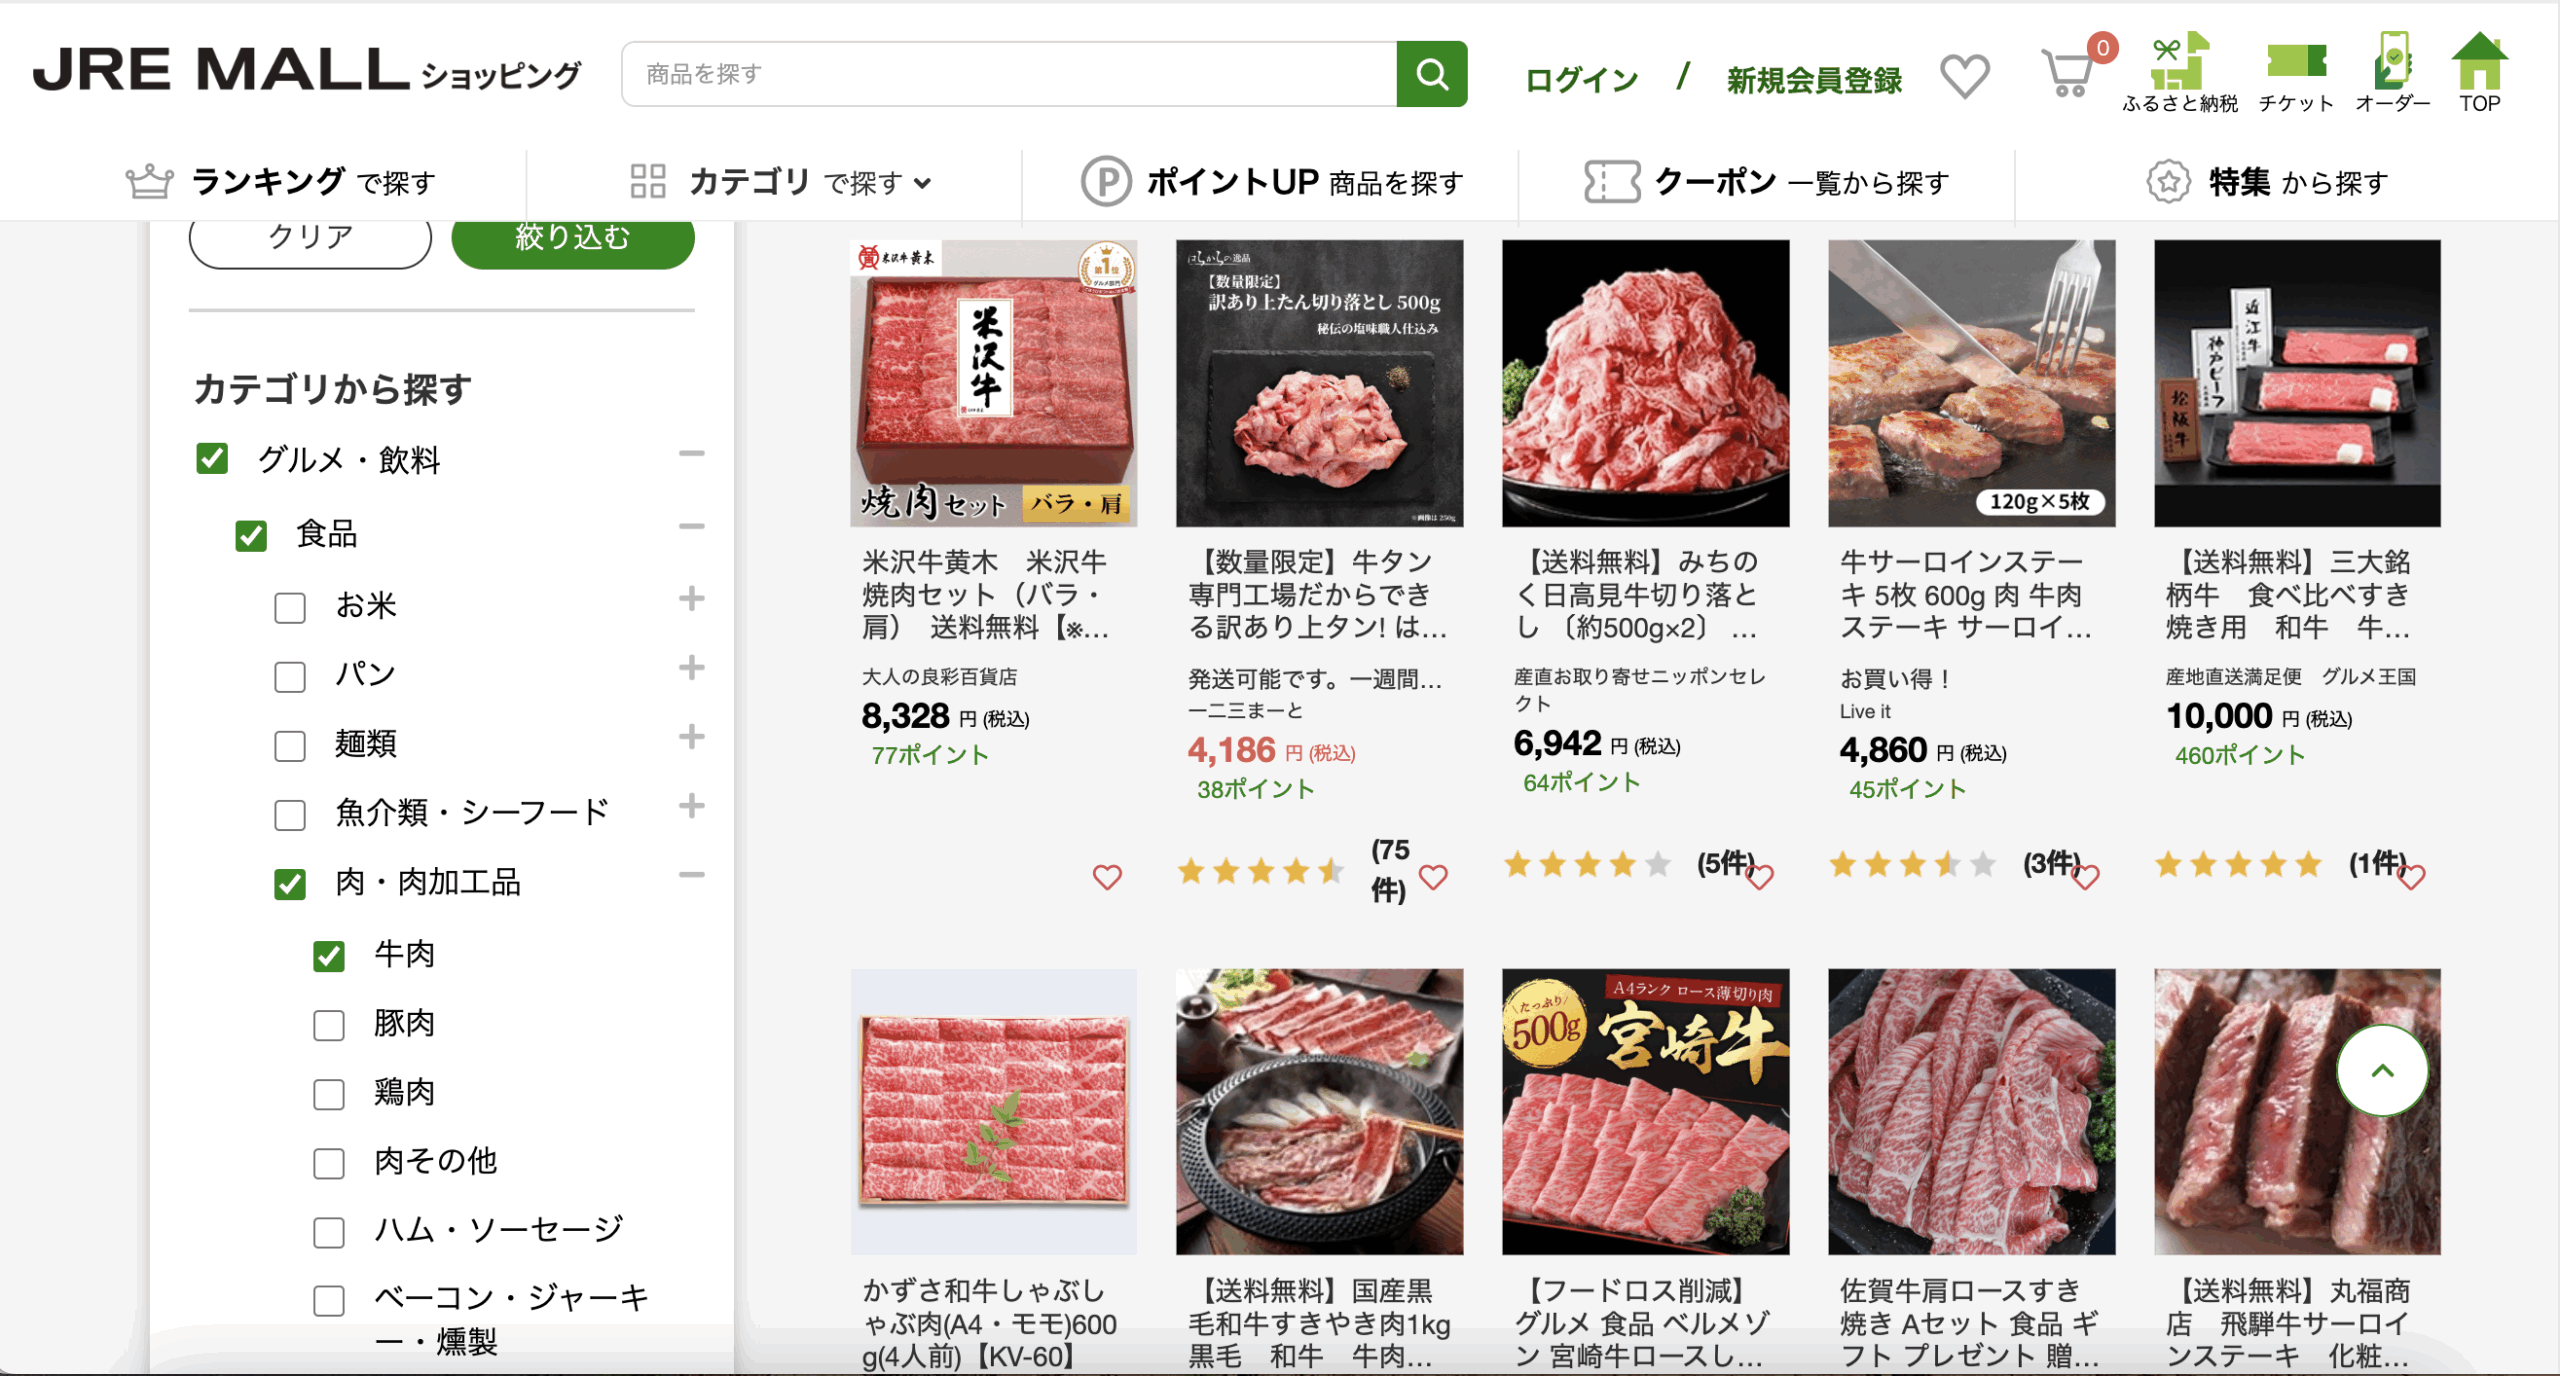The height and width of the screenshot is (1376, 2560).
Task: Click the green search magnifier button
Action: 1431,74
